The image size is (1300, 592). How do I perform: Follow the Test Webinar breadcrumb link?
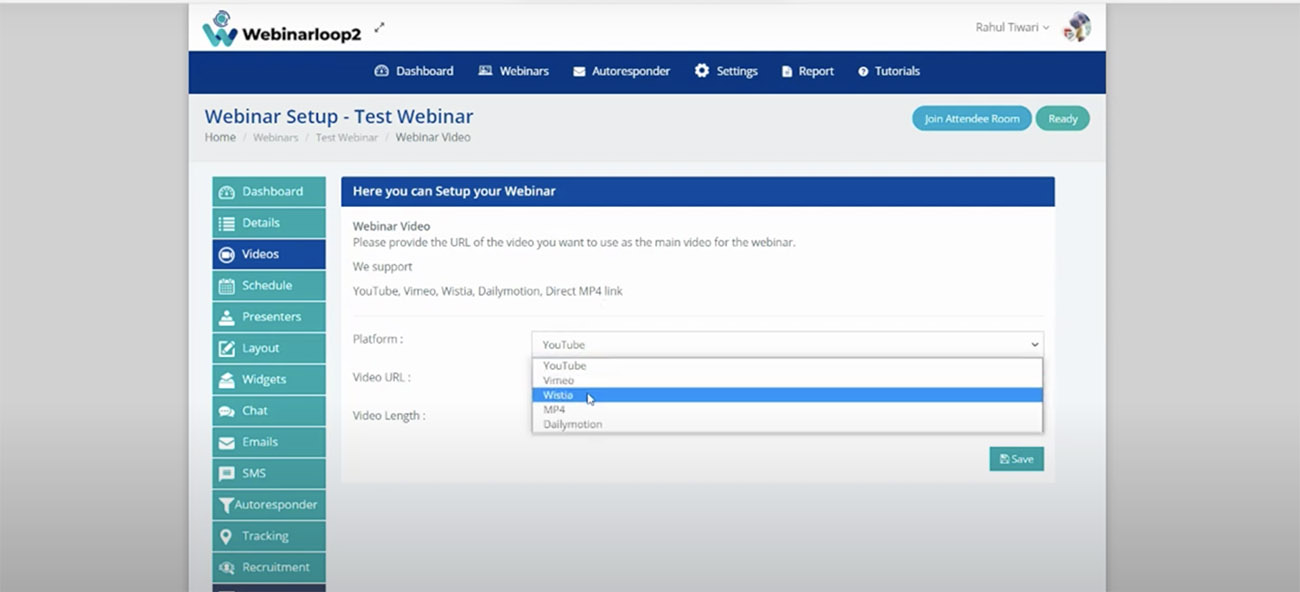[347, 137]
